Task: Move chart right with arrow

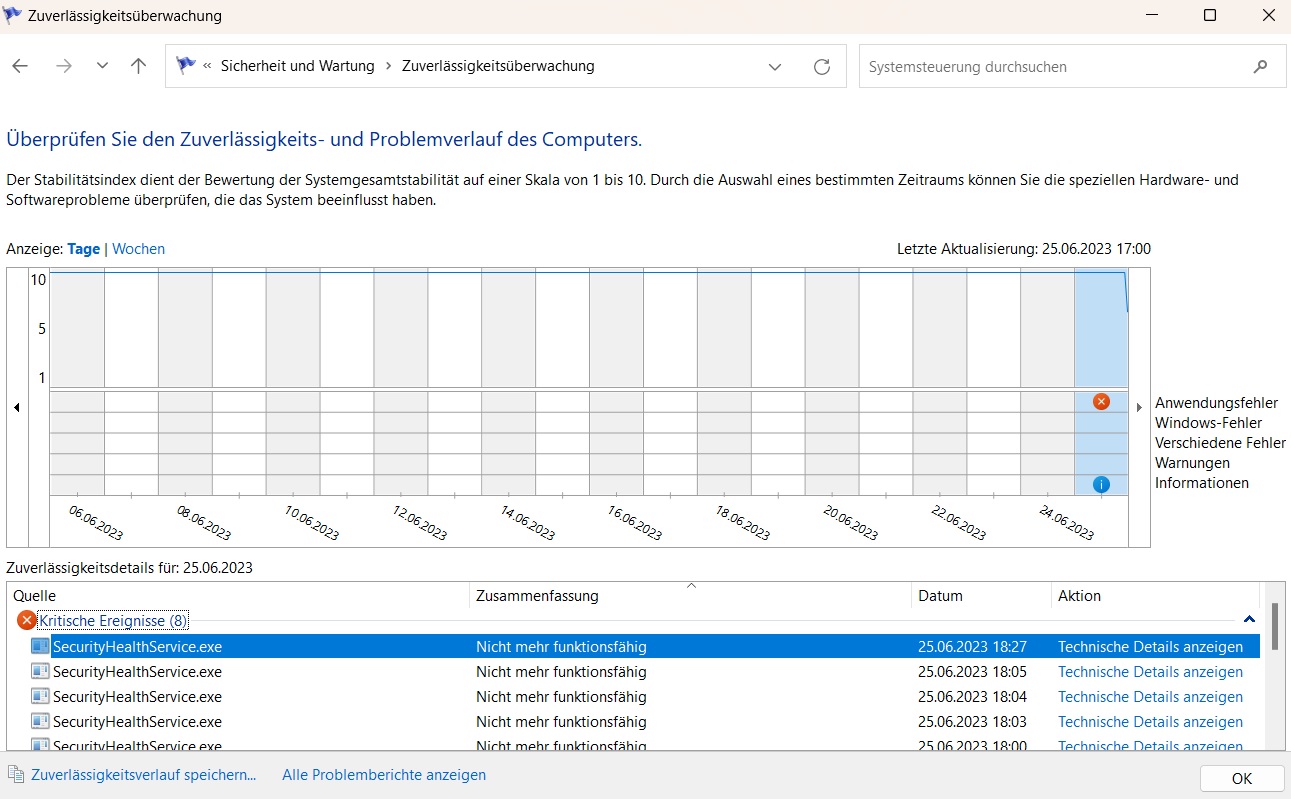Action: tap(1139, 408)
